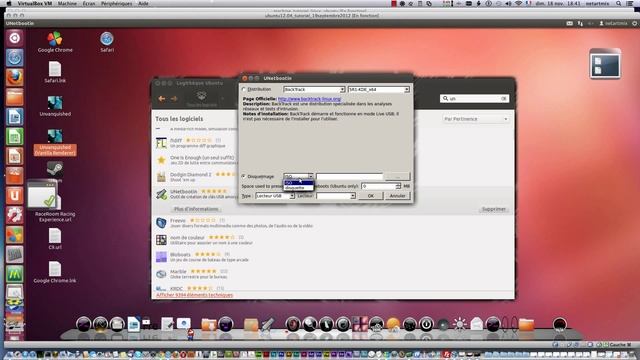Choose ISO in the open dropdown list

pos(298,182)
